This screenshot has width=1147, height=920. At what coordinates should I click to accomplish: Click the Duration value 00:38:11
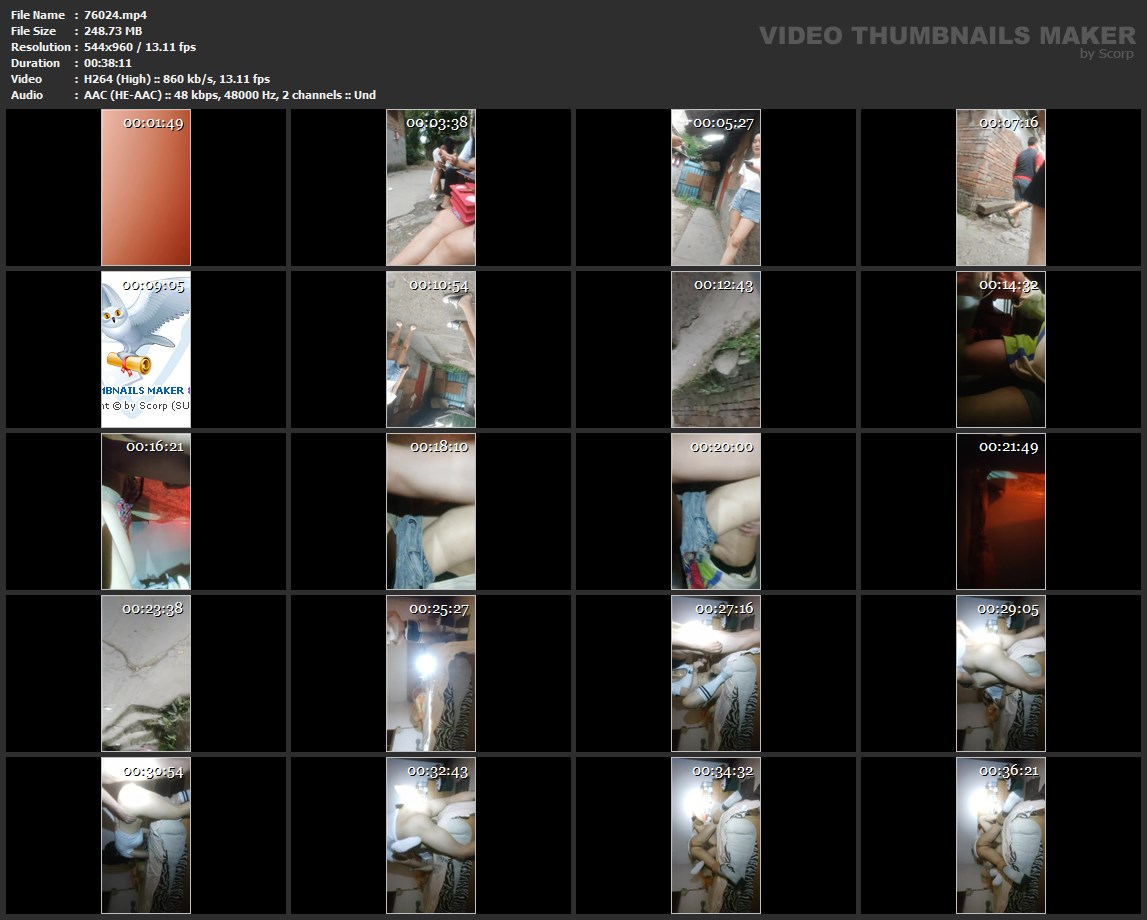click(x=108, y=63)
